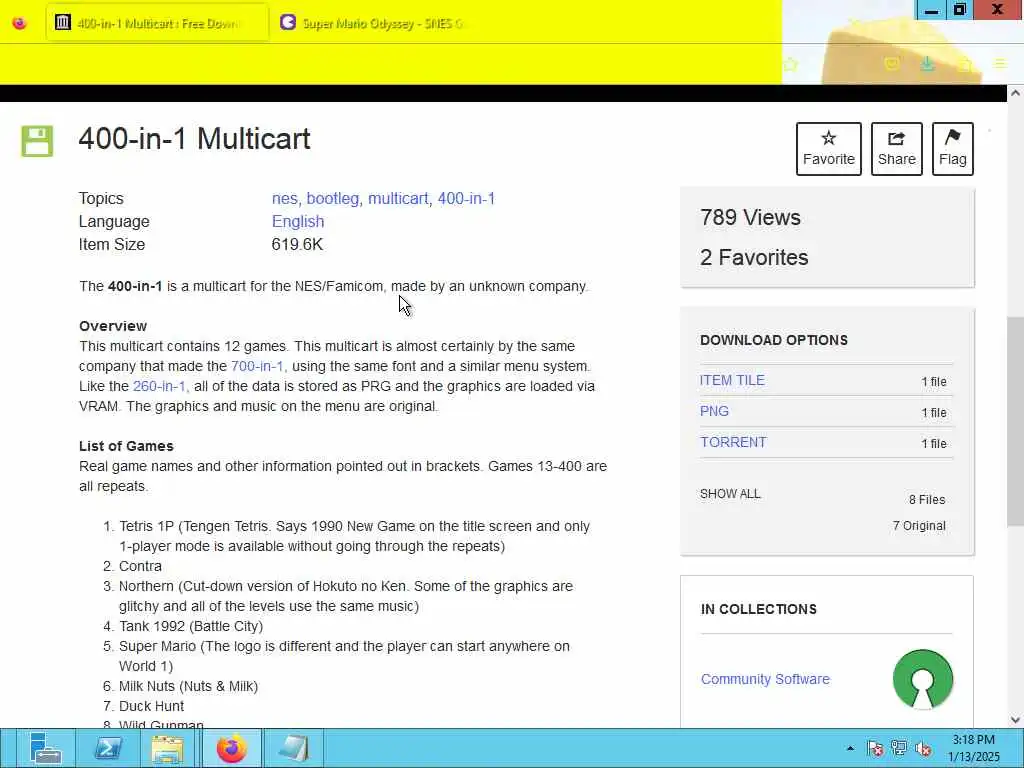Click the Firefox taskbar icon
Image resolution: width=1024 pixels, height=768 pixels.
click(x=231, y=748)
